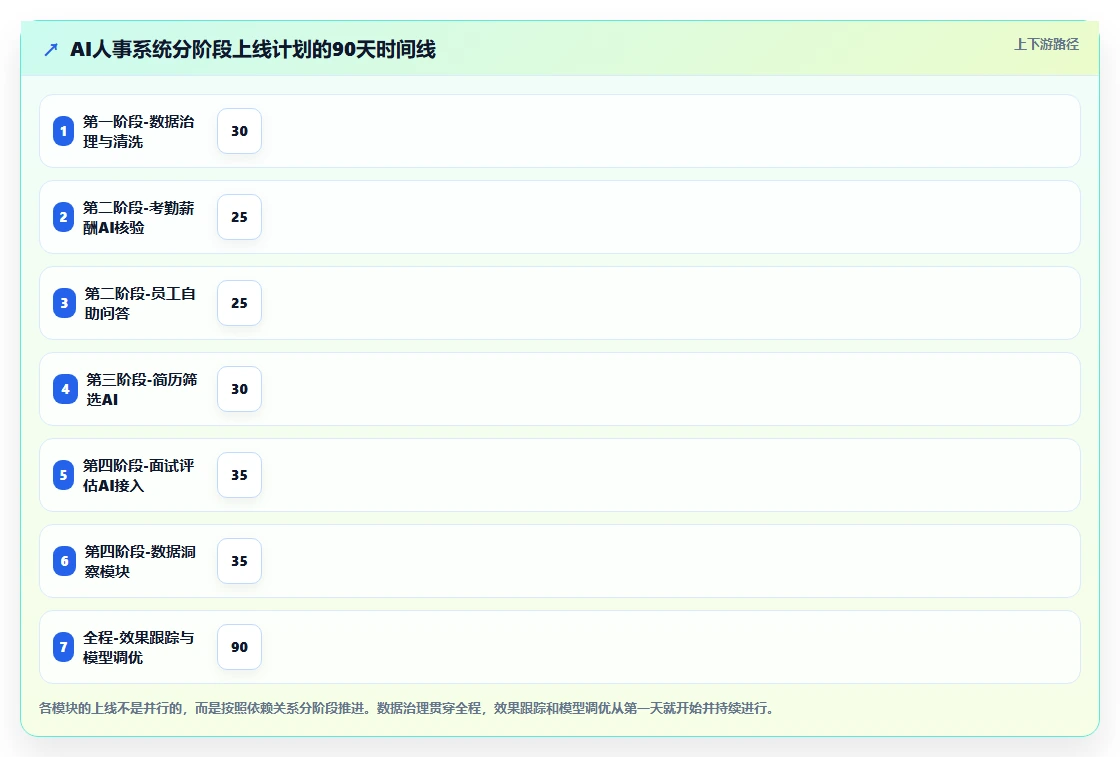Screen dimensions: 1120x757
Task: Click the 25 value box for 员工自助问答
Action: (239, 303)
